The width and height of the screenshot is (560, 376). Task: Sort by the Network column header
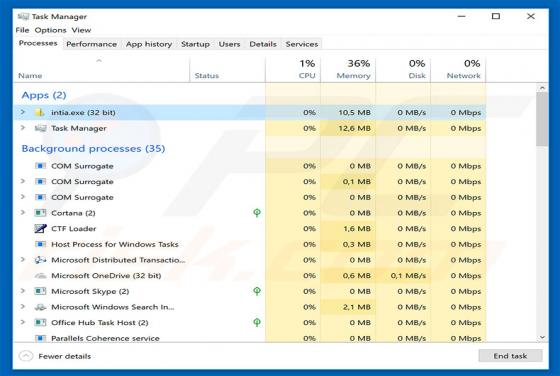tap(458, 69)
